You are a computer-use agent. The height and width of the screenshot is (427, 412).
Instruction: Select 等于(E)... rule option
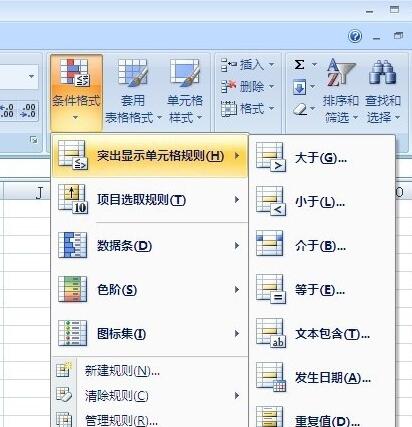click(x=322, y=289)
